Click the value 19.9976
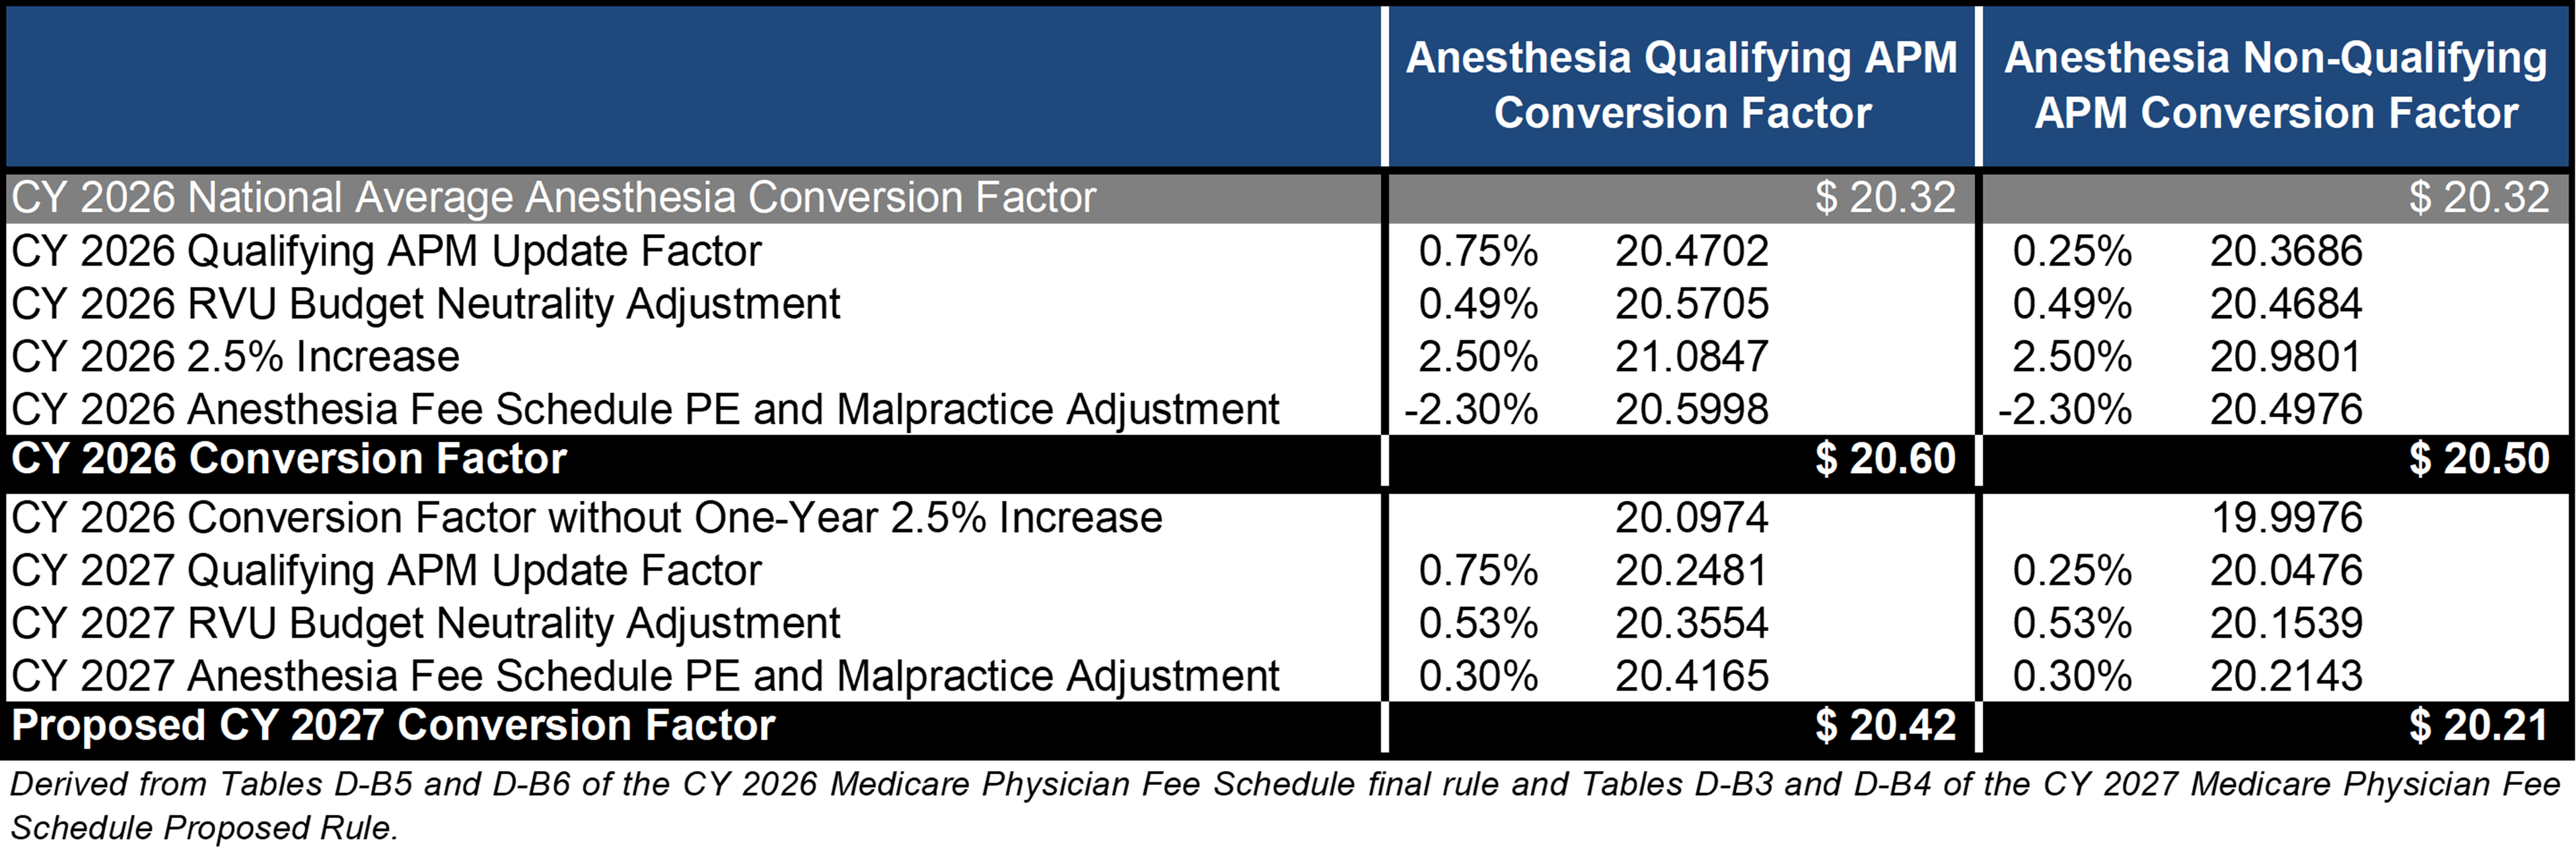 tap(2286, 518)
